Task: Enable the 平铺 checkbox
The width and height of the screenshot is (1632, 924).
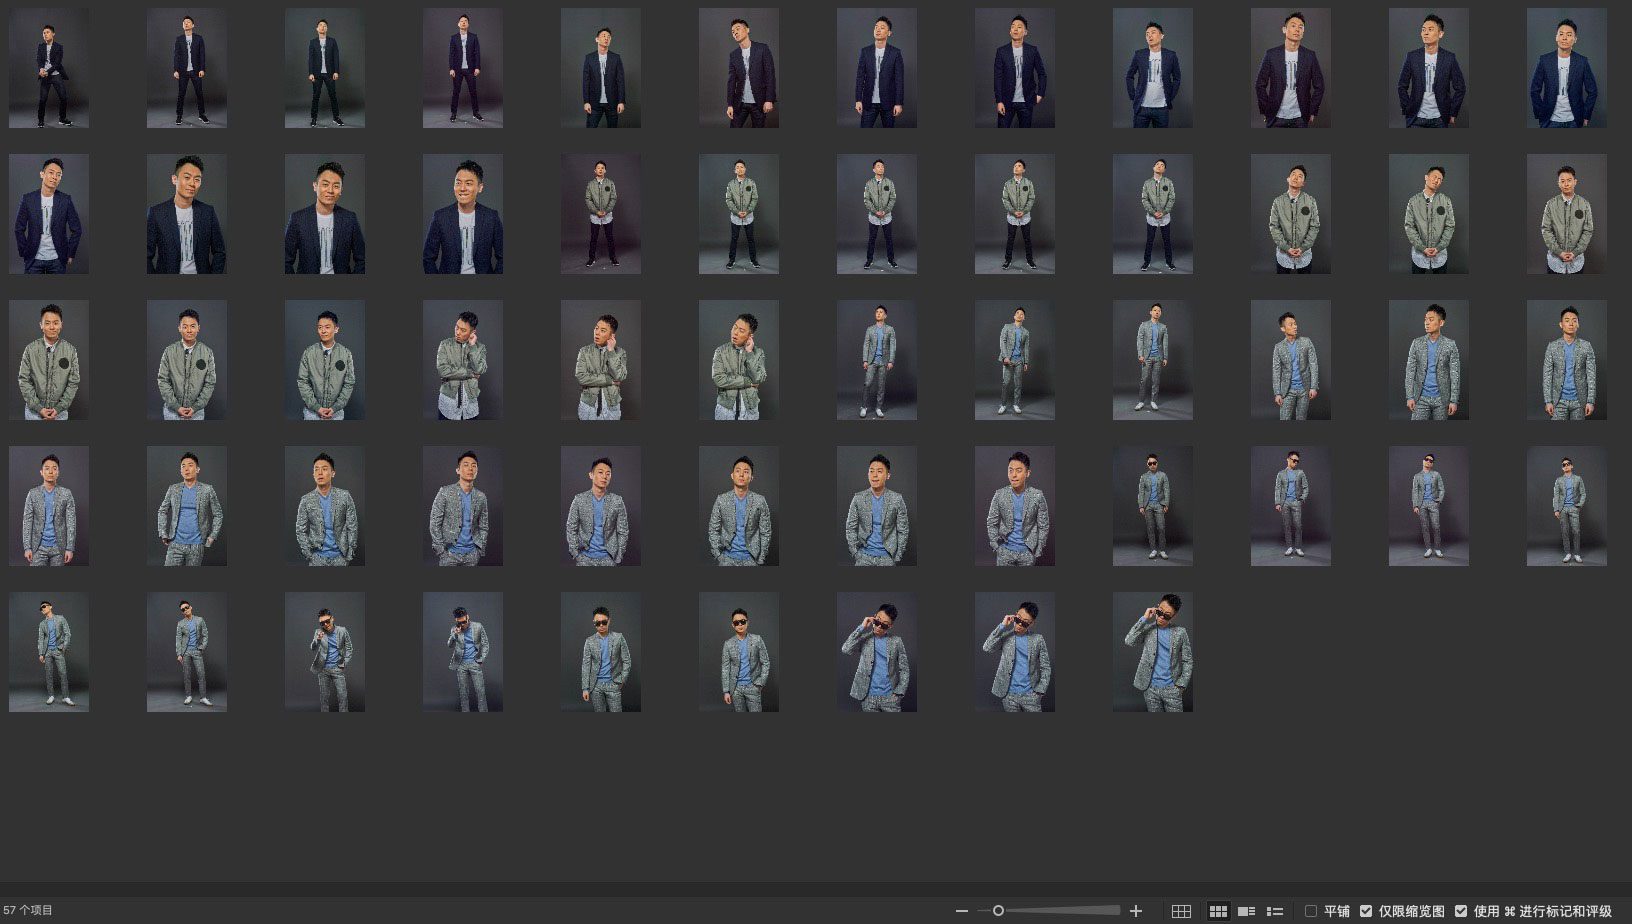Action: pyautogui.click(x=1311, y=911)
